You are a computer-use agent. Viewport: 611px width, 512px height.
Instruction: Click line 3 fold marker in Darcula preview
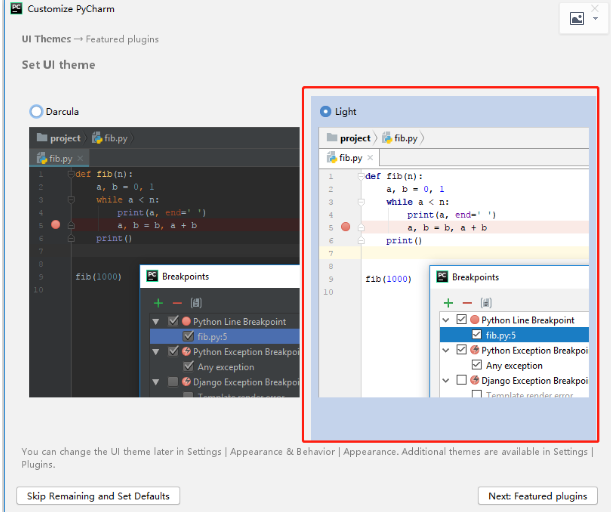pos(71,200)
